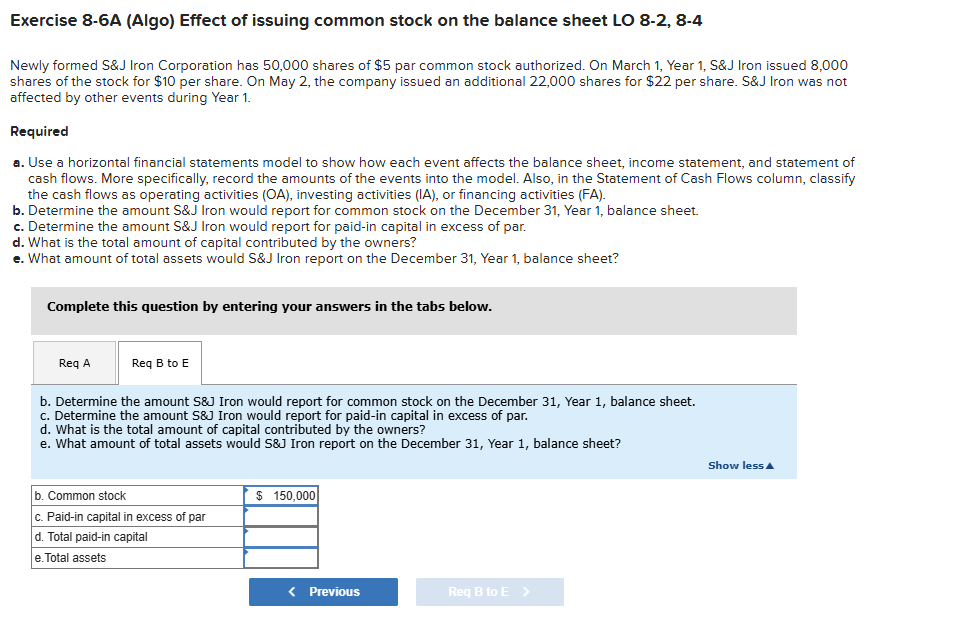The image size is (972, 644).
Task: Click the upward arrow on Show less
Action: coord(768,464)
